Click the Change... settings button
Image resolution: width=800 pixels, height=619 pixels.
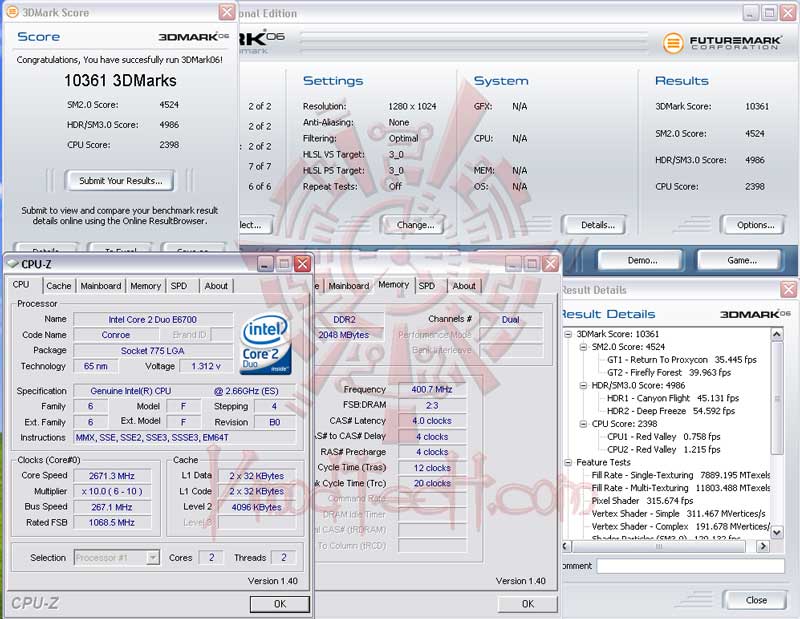coord(415,225)
